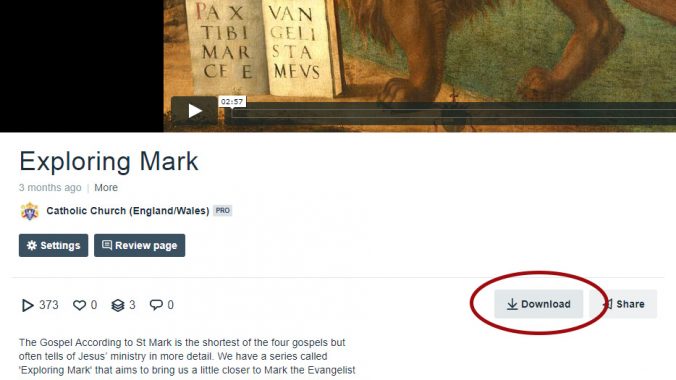Expand the More details link
676x380 pixels.
tap(106, 188)
